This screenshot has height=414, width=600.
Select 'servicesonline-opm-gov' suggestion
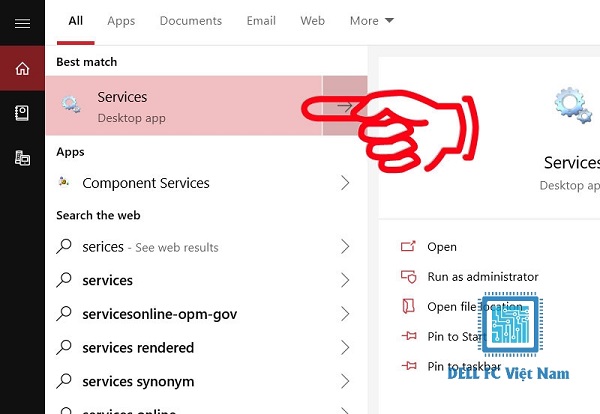(206, 314)
